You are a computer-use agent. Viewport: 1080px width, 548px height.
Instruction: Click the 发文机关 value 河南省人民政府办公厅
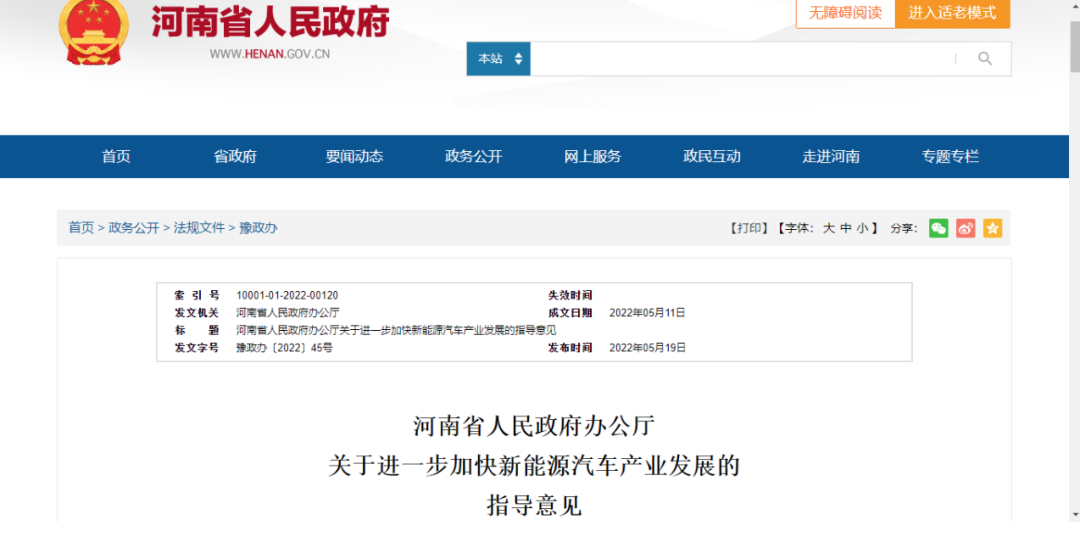pyautogui.click(x=288, y=313)
